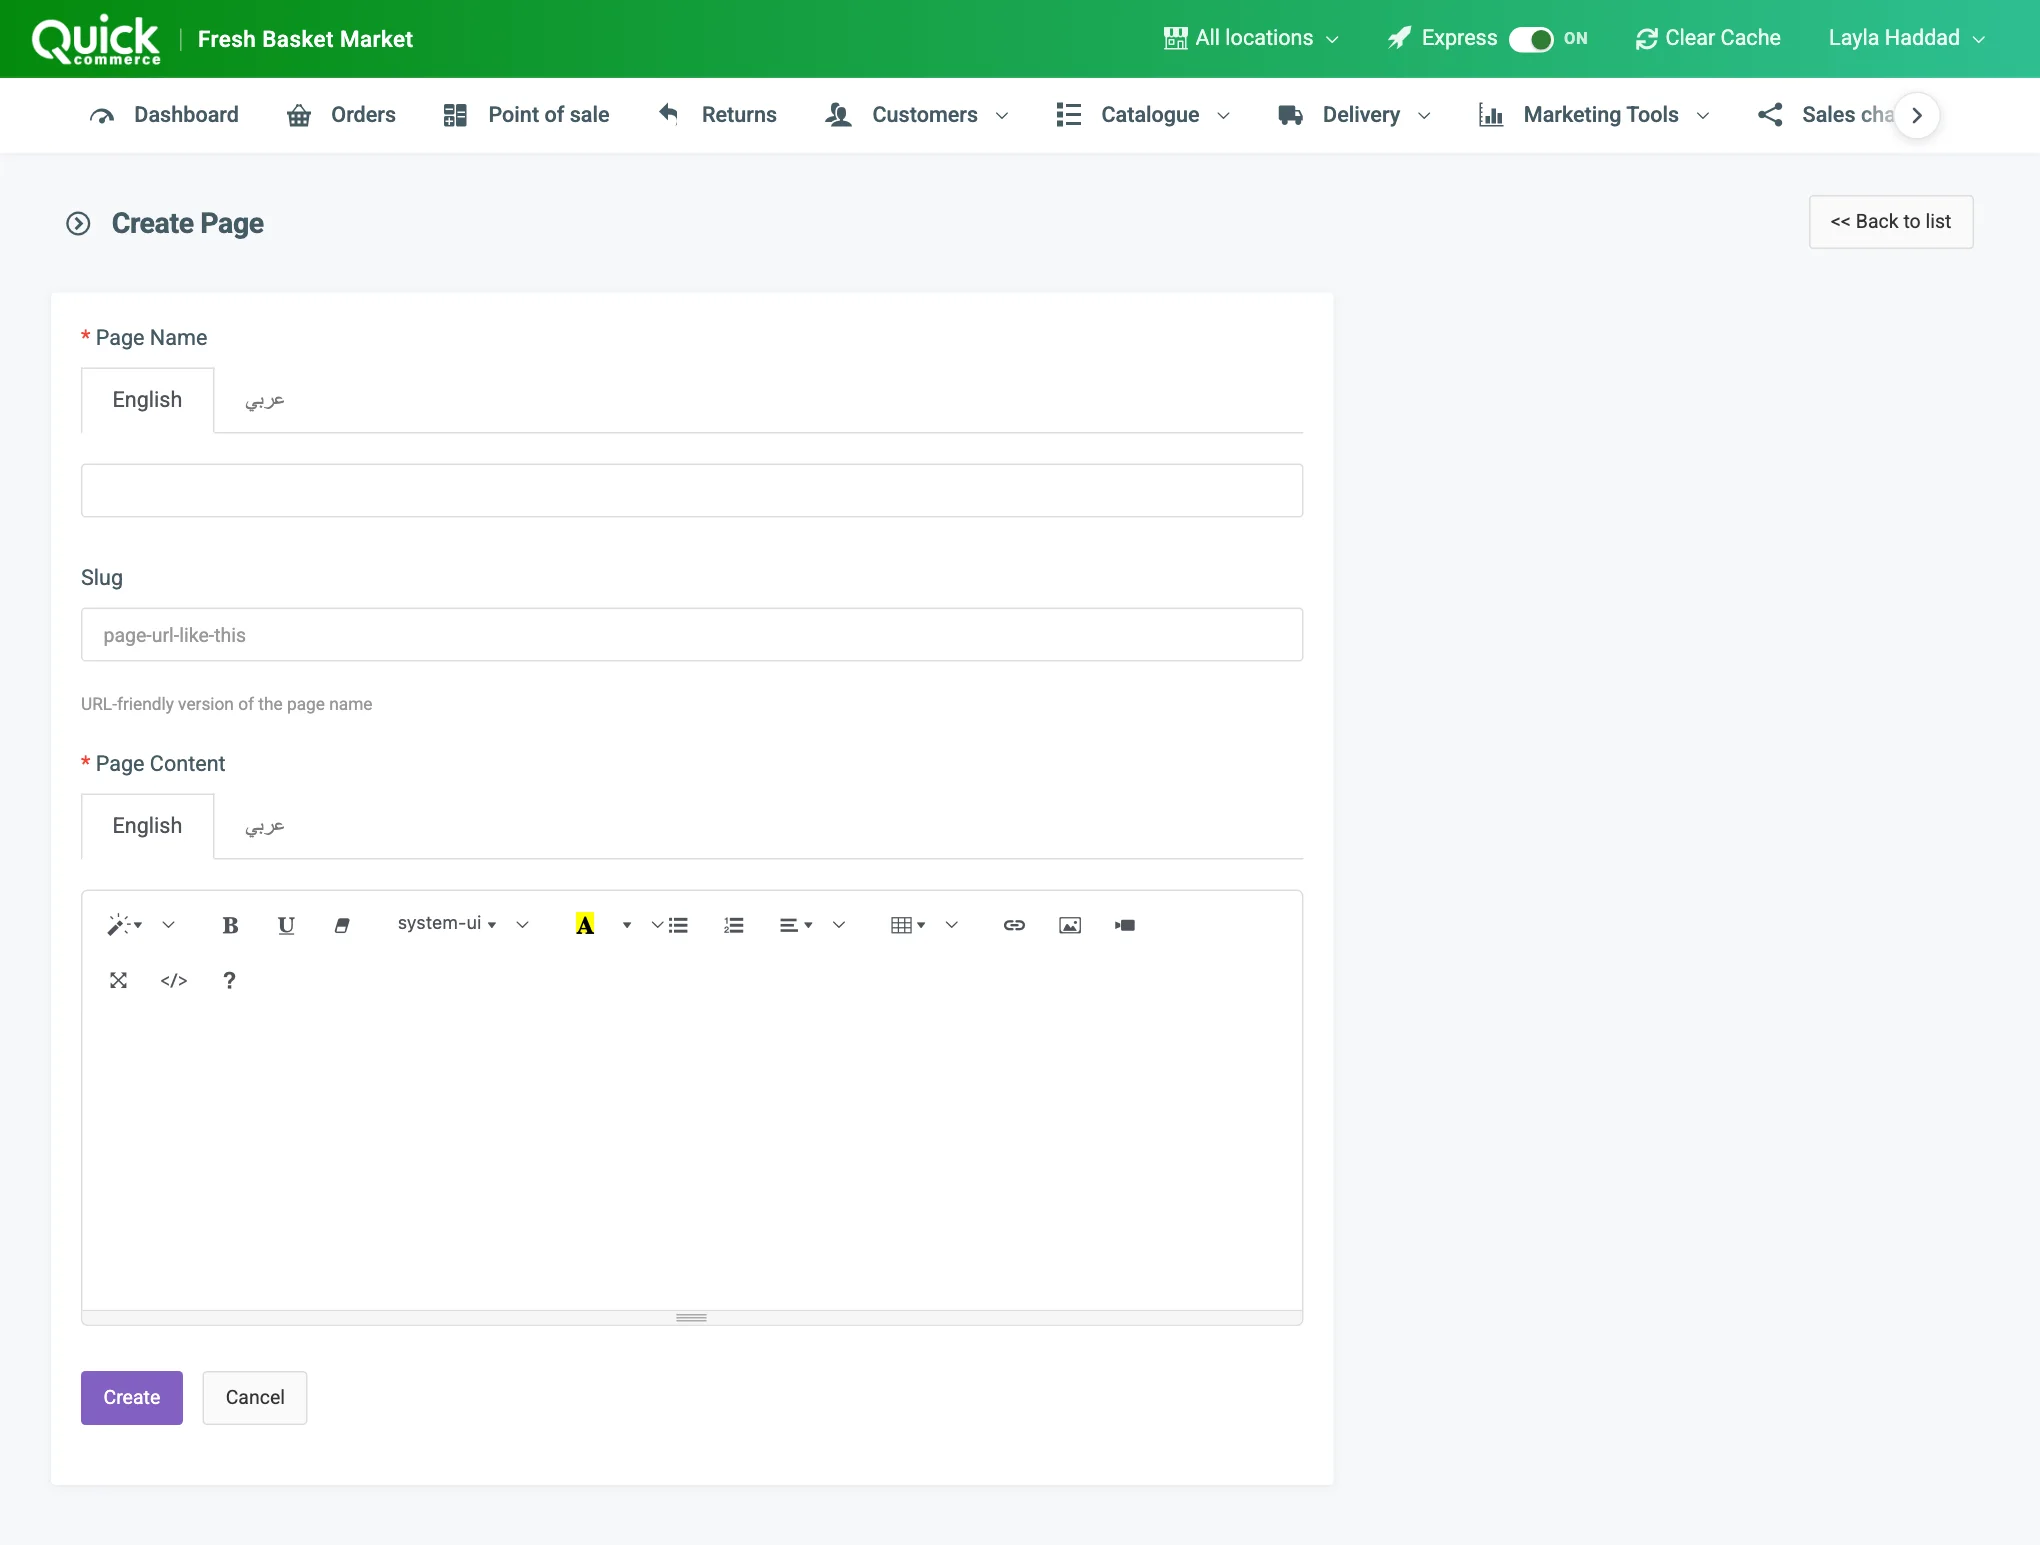Screen dimensions: 2040x1545
Task: Click the Cancel button
Action: 255,1397
